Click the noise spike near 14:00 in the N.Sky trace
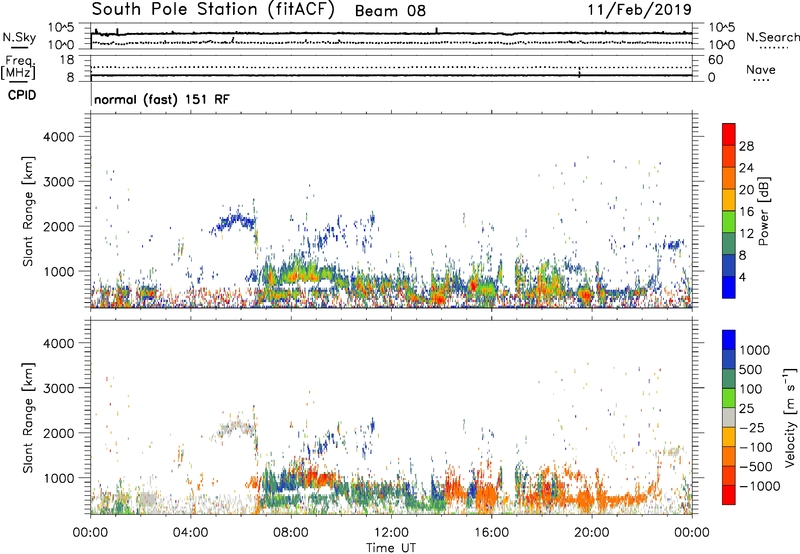Screen dimensions: 800x554 pyautogui.click(x=437, y=30)
